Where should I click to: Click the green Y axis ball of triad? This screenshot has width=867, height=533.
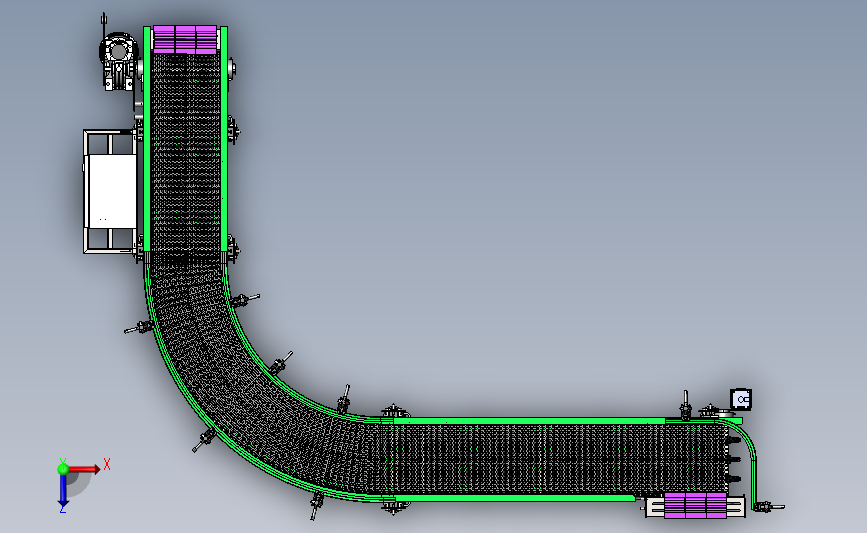click(63, 469)
